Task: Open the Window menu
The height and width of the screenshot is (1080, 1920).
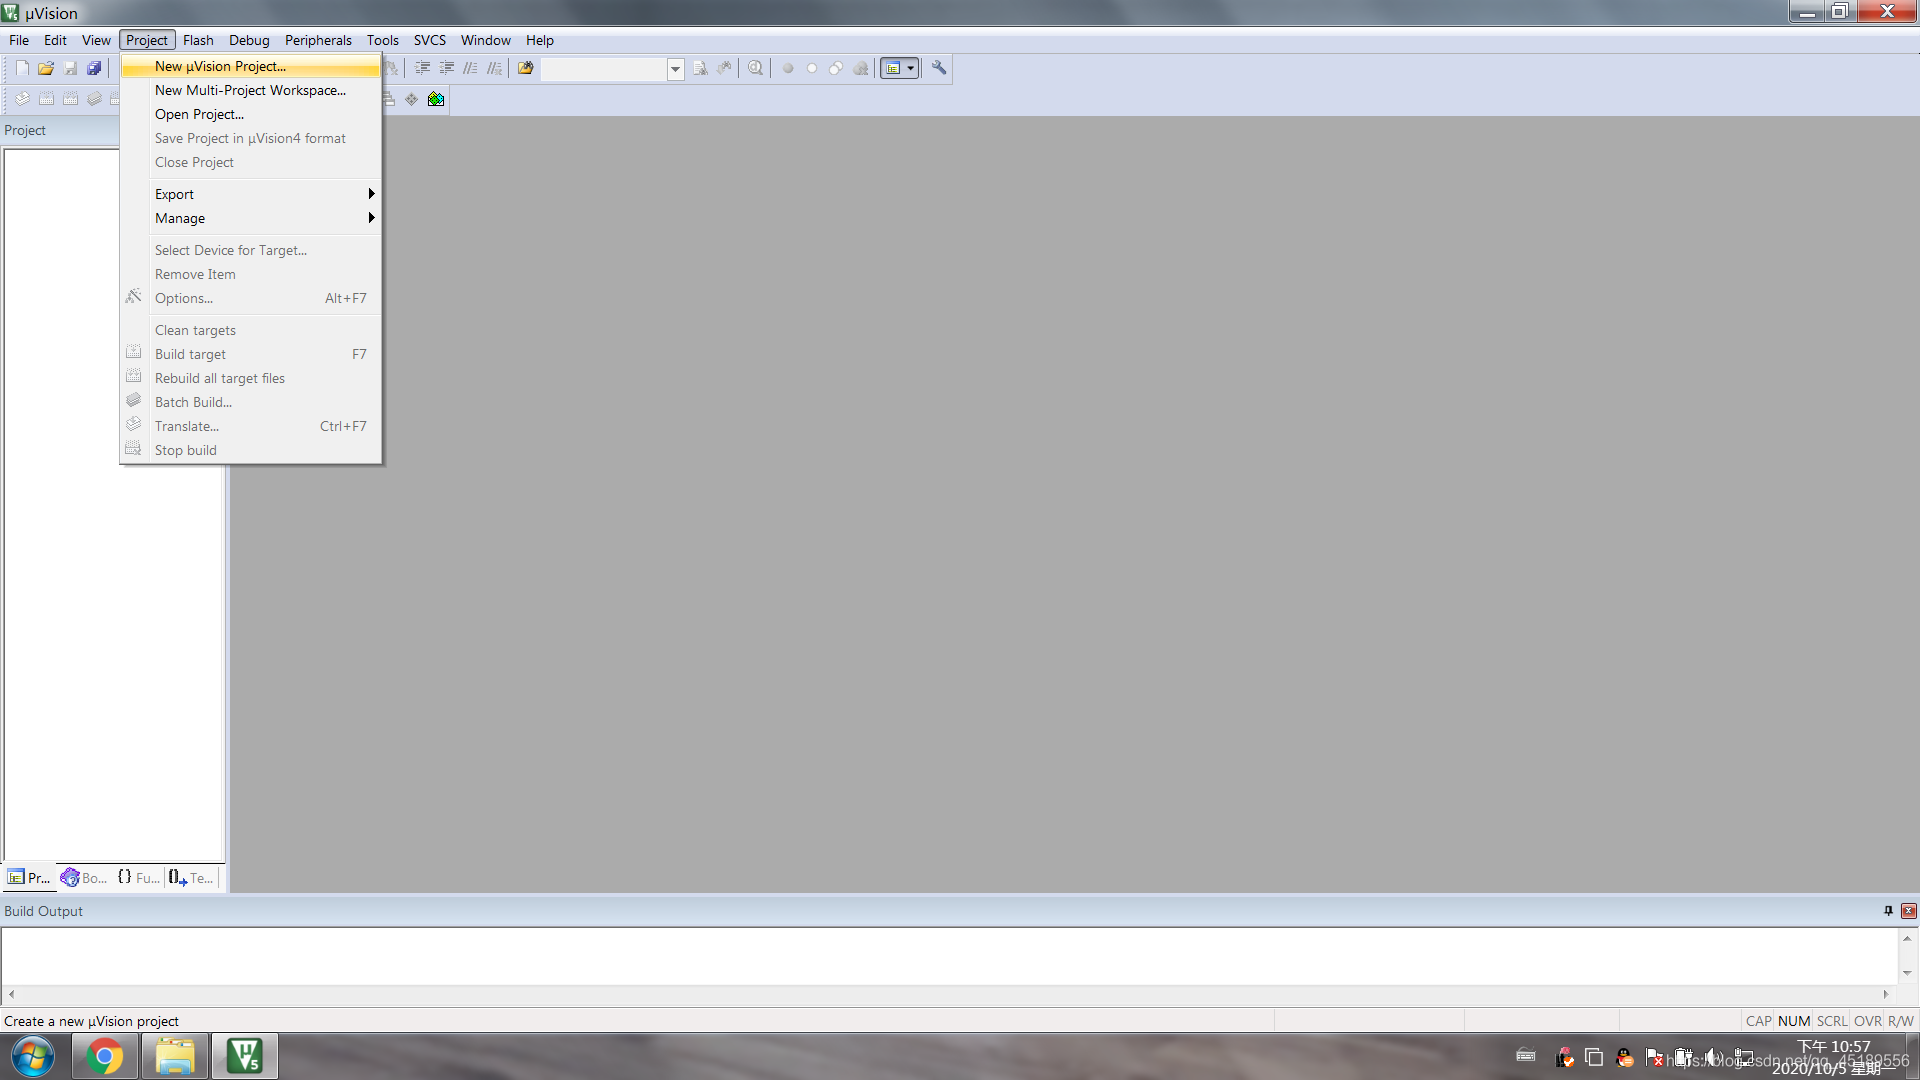Action: coord(486,40)
